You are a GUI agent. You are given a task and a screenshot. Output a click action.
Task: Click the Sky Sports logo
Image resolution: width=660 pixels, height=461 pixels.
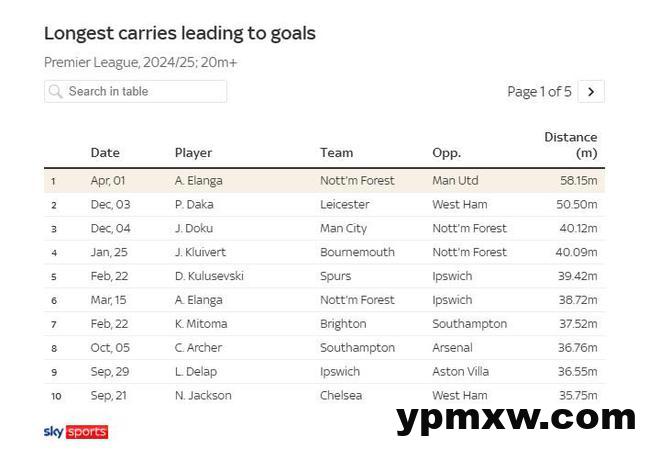[76, 432]
